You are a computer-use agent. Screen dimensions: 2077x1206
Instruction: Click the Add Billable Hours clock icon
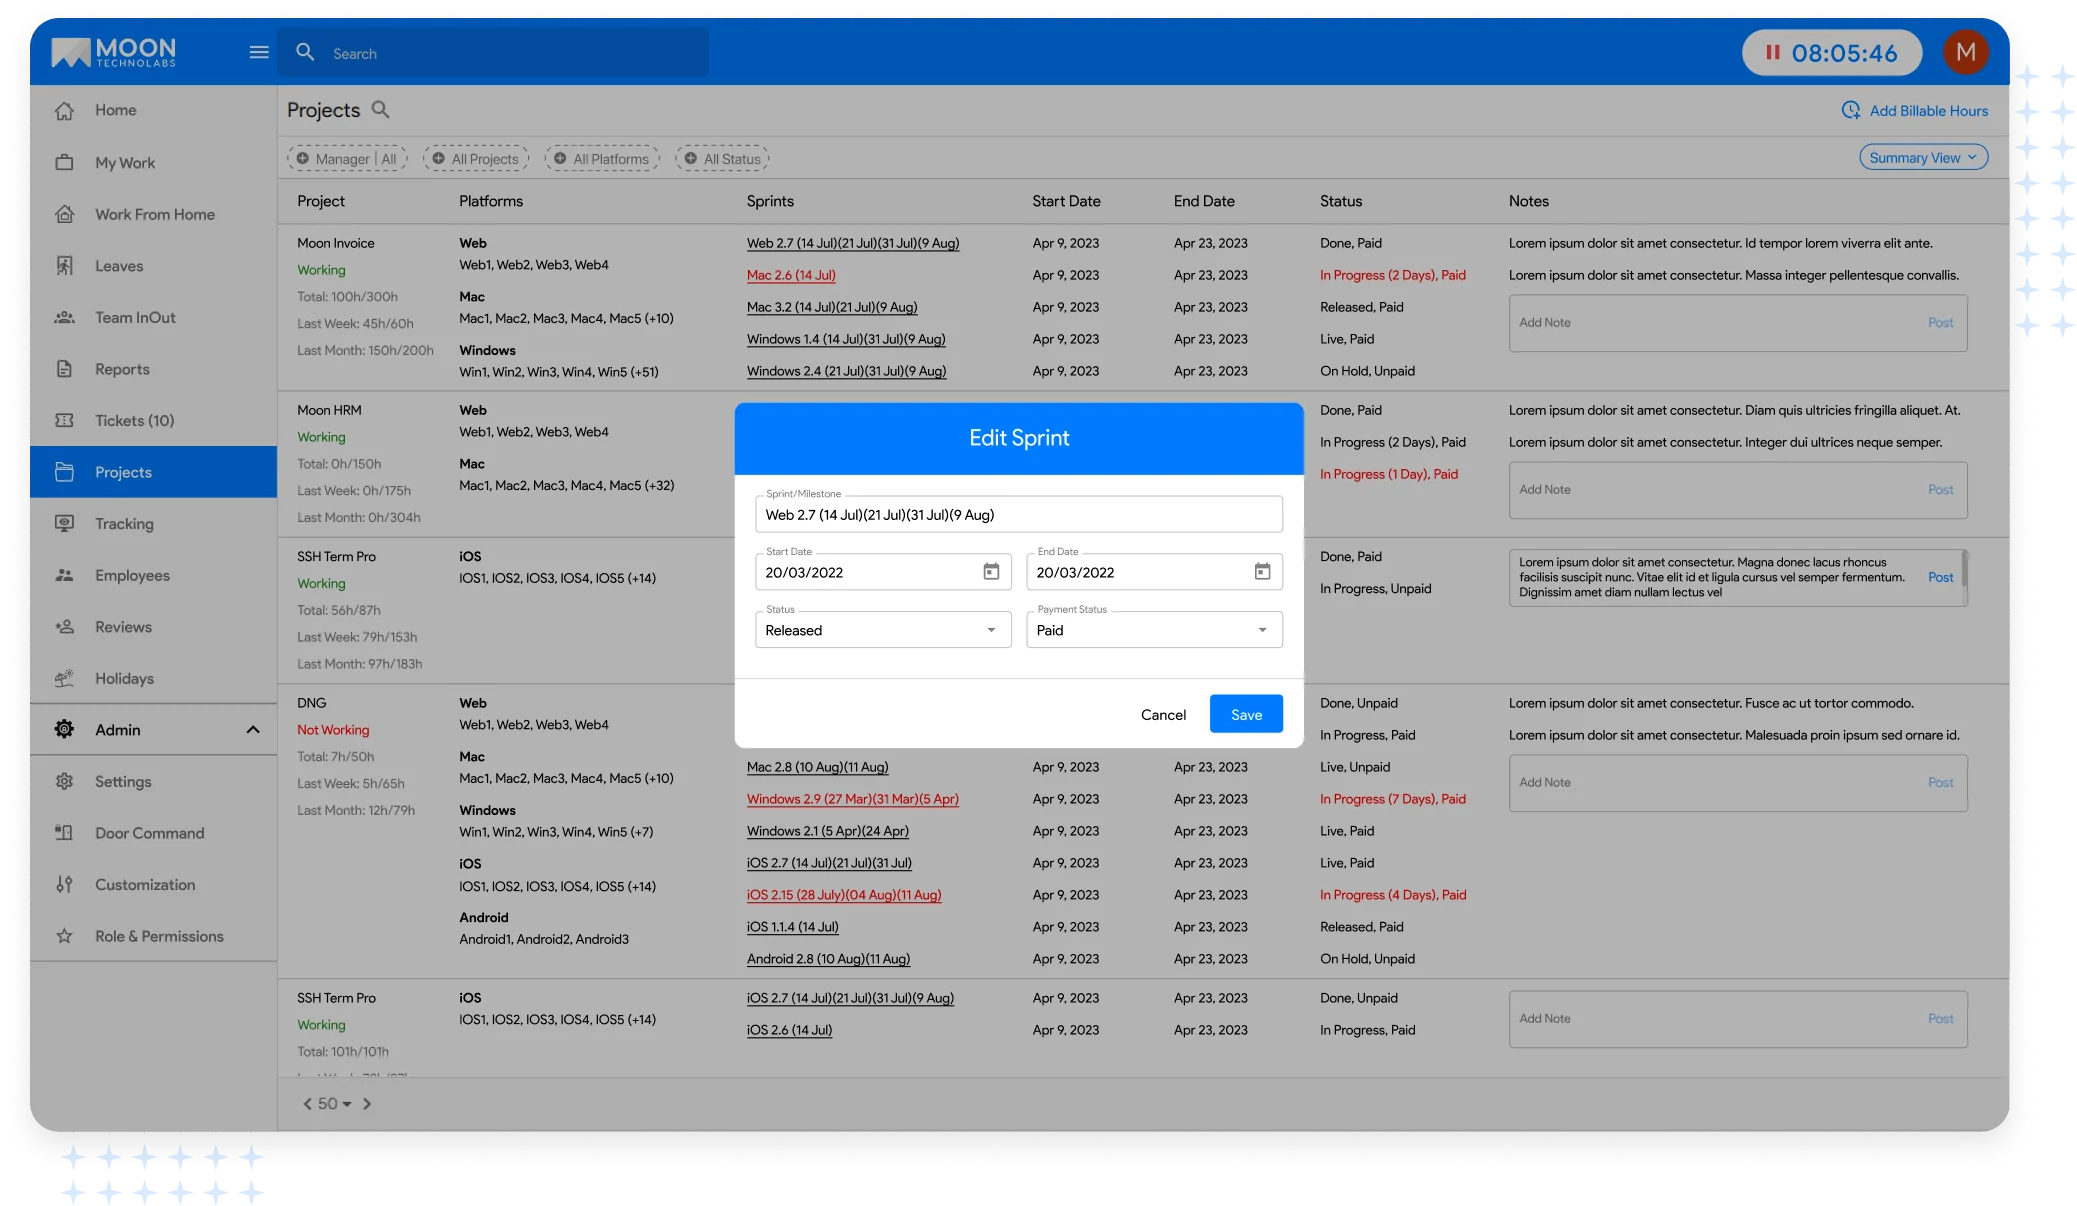click(1851, 110)
